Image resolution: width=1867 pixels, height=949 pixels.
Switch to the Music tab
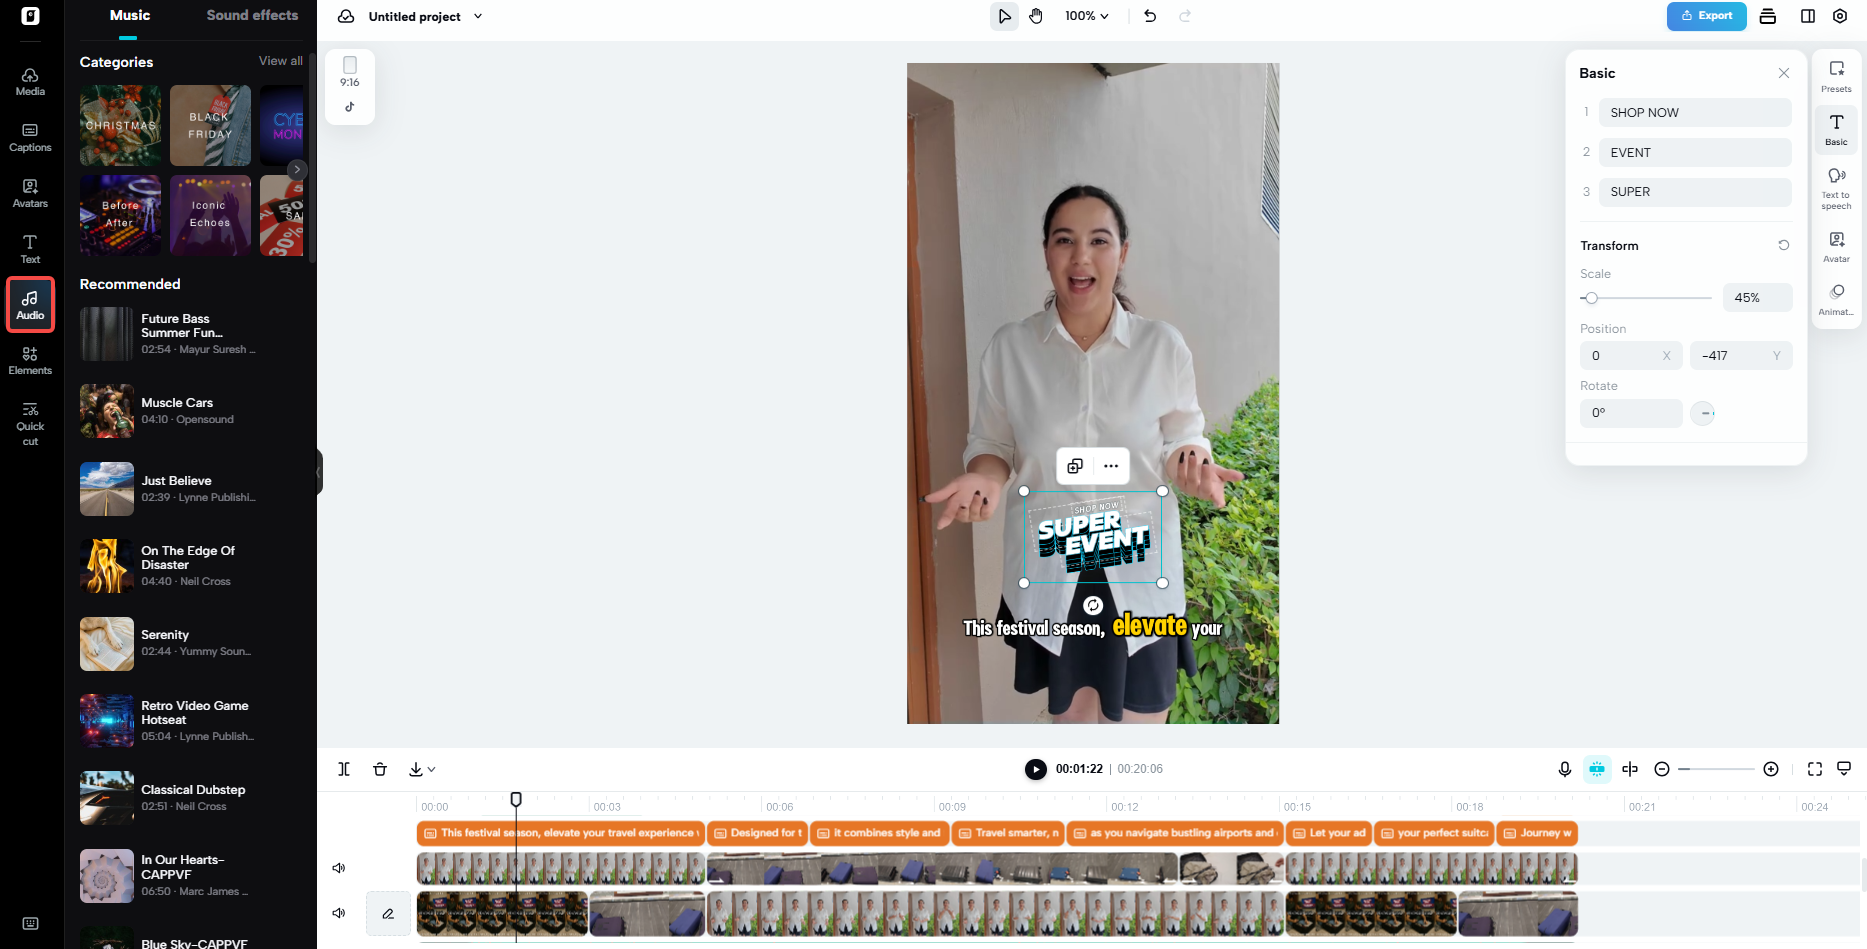coord(130,16)
